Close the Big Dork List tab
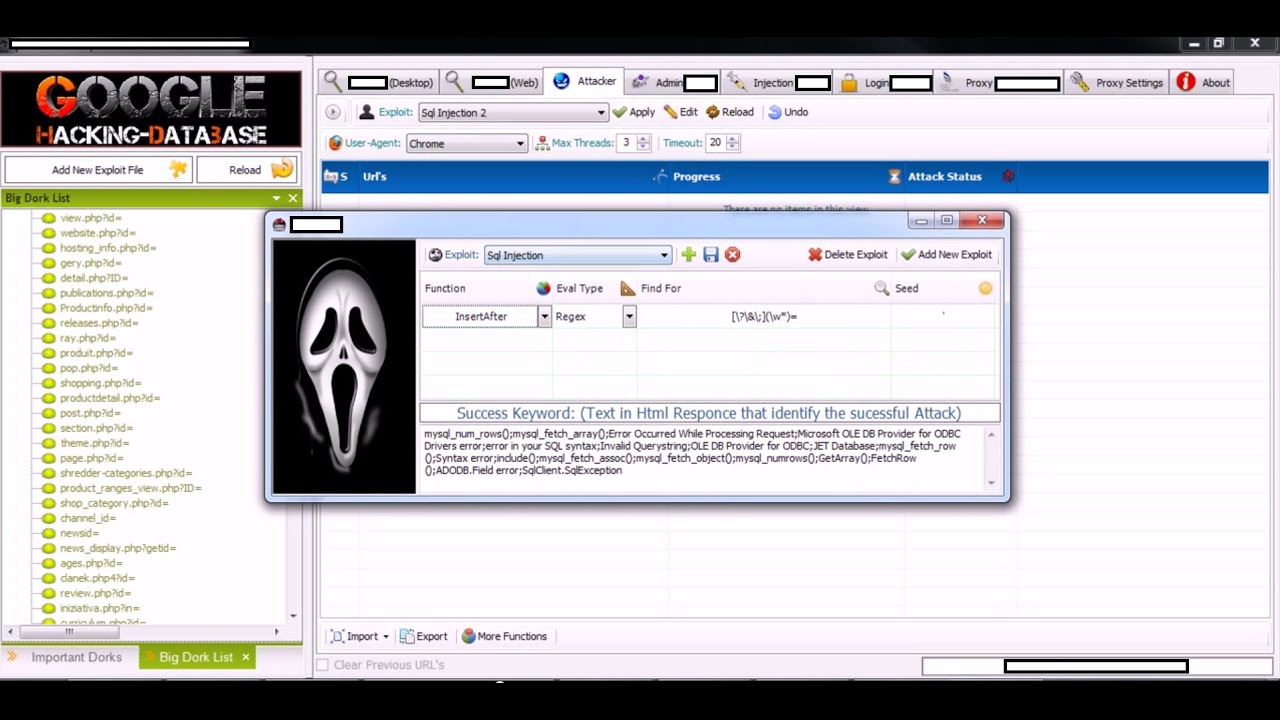The width and height of the screenshot is (1280, 720). 245,657
